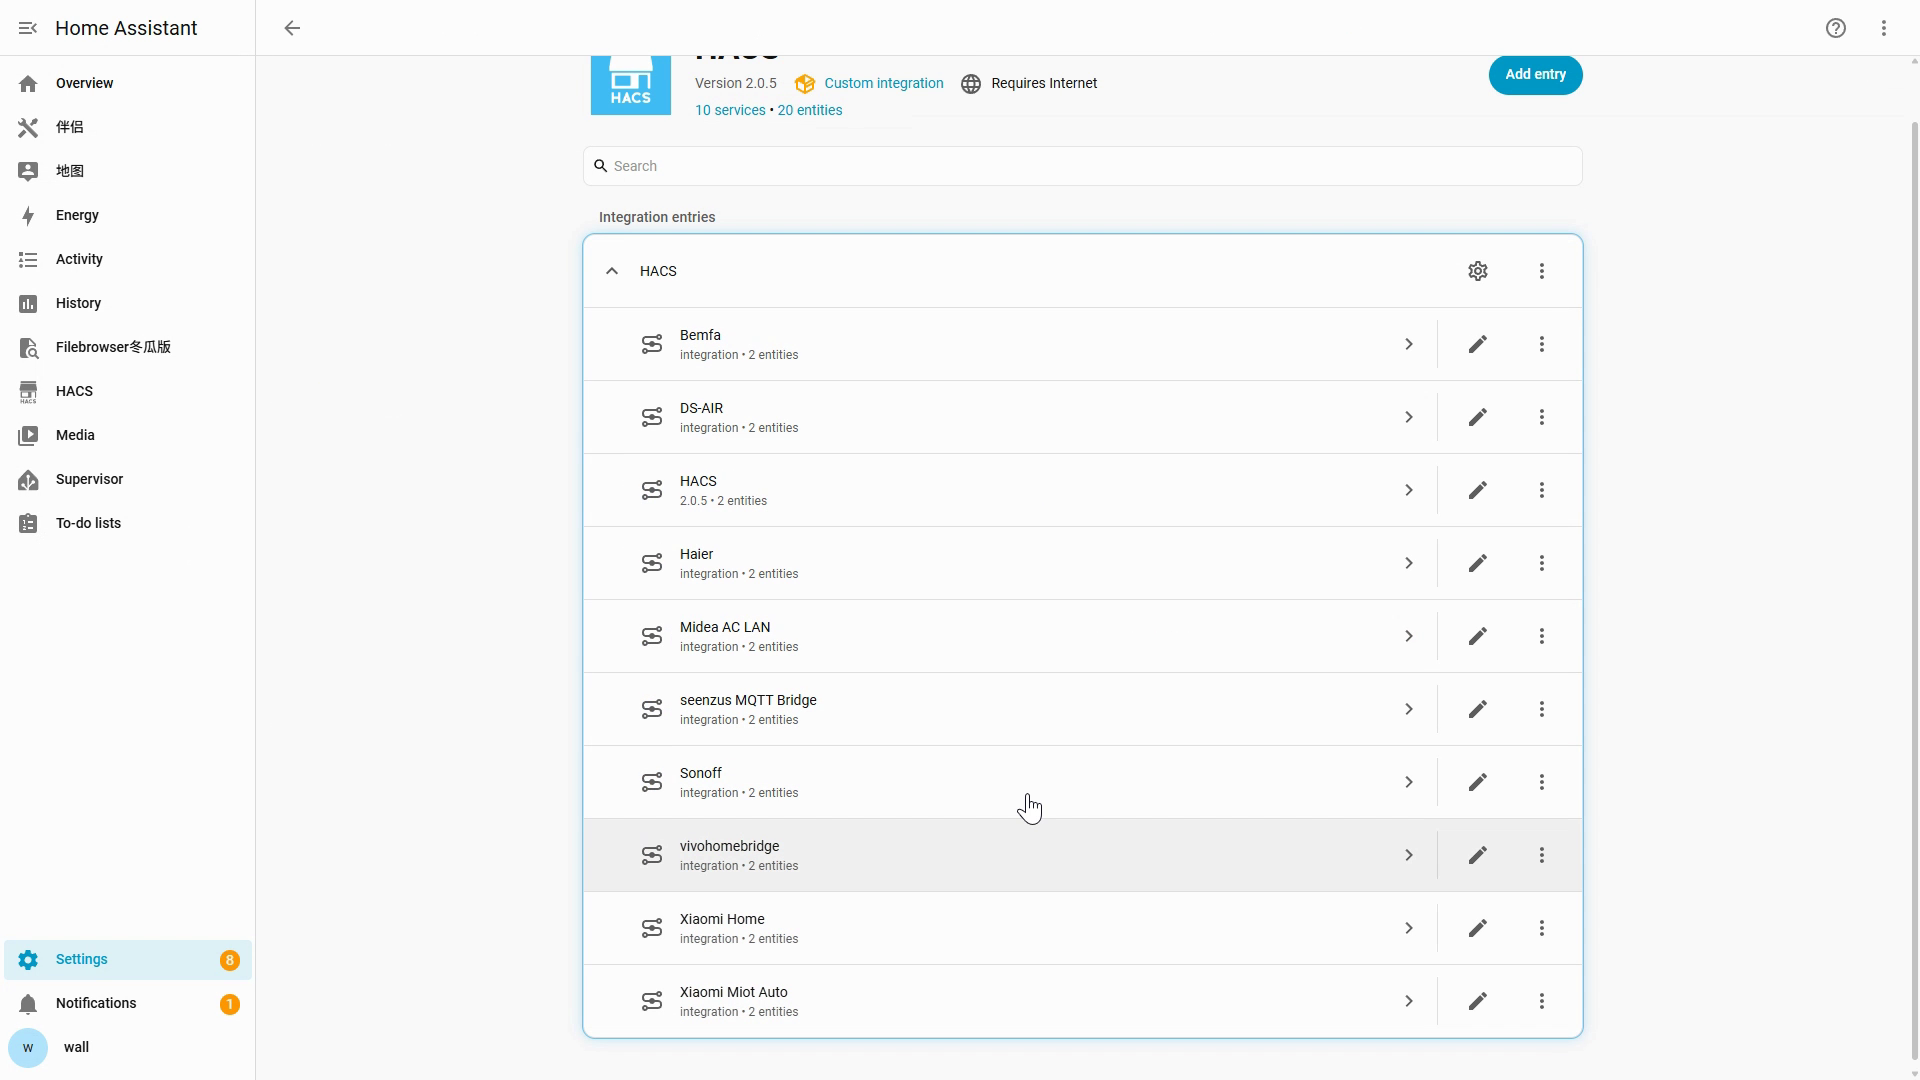1920x1080 pixels.
Task: Open seenzus MQTT Bridge options menu
Action: coord(1542,709)
